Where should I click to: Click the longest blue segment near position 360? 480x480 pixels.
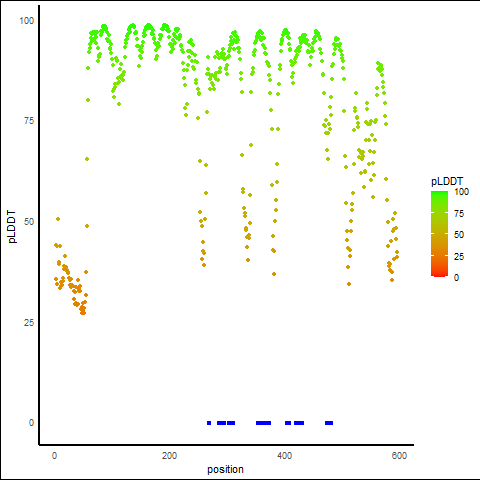(x=263, y=423)
